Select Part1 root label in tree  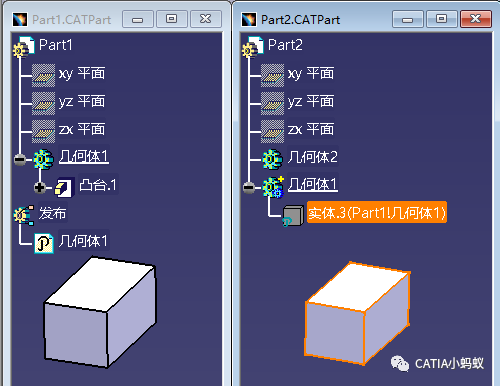[55, 45]
